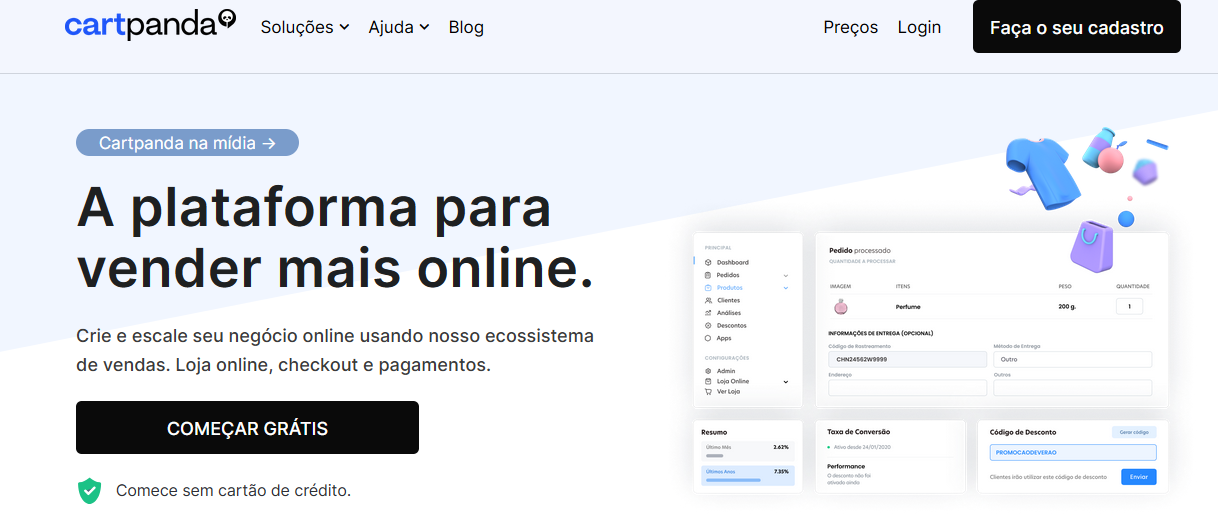This screenshot has width=1218, height=518.
Task: Click the 'Comece sem cartão de crédito.' text
Action: pos(233,491)
